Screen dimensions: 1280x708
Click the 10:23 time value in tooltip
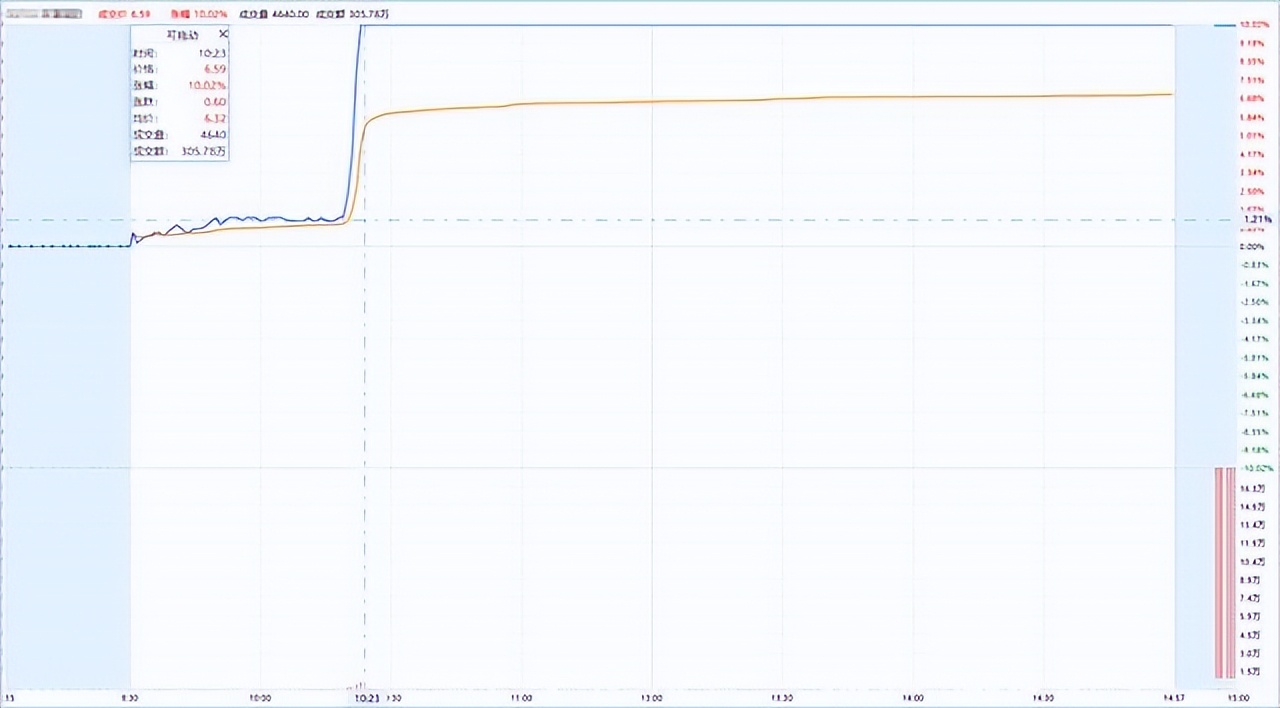[212, 52]
